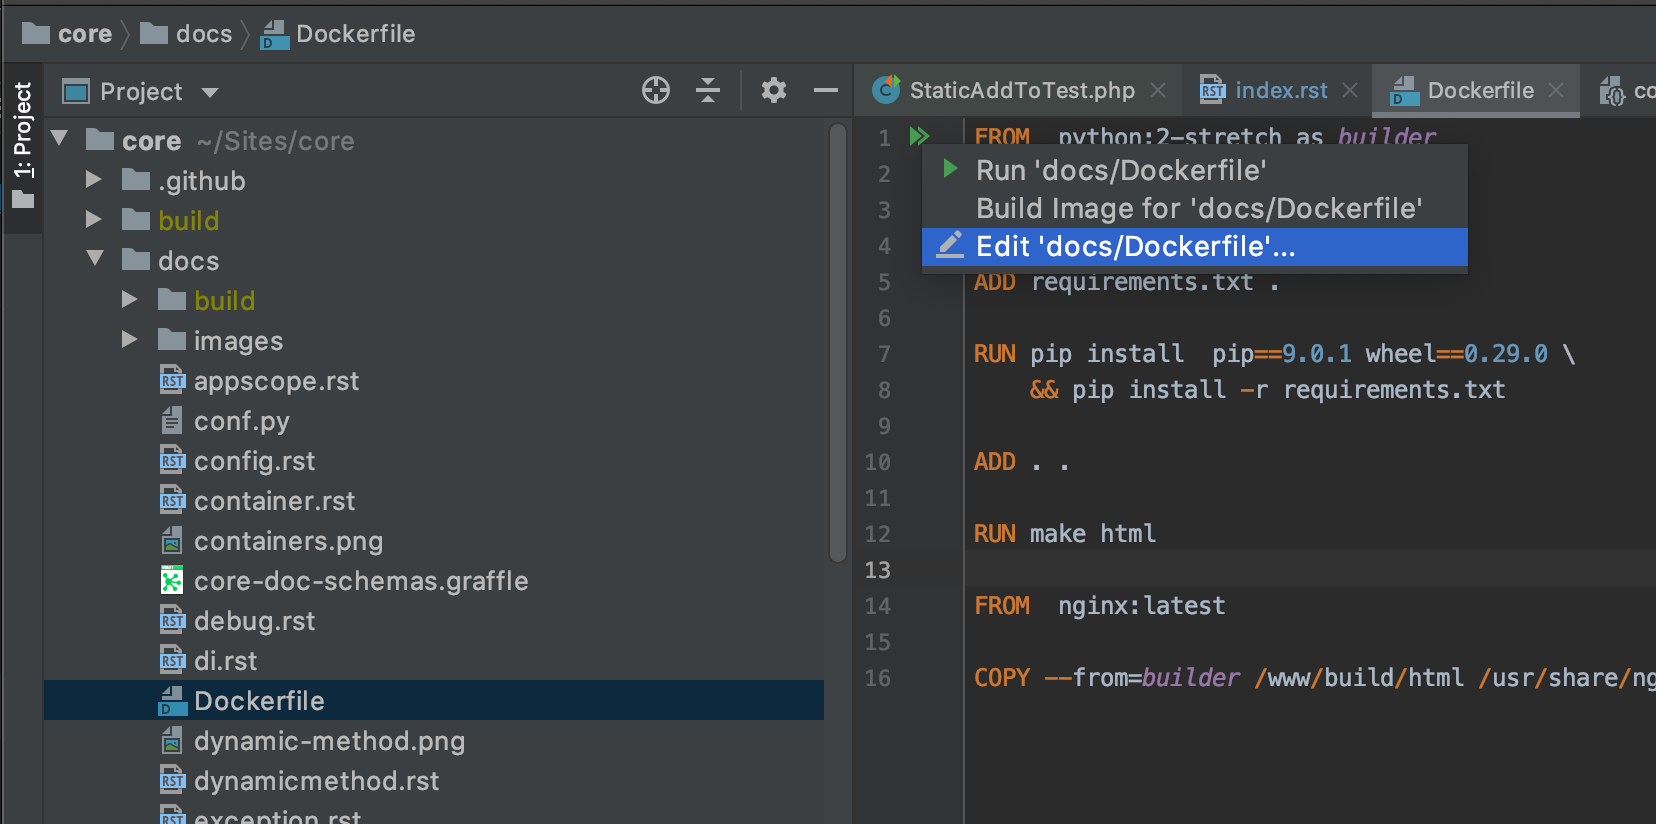Choose Run 'docs/Dockerfile' from popup

[x=1194, y=170]
